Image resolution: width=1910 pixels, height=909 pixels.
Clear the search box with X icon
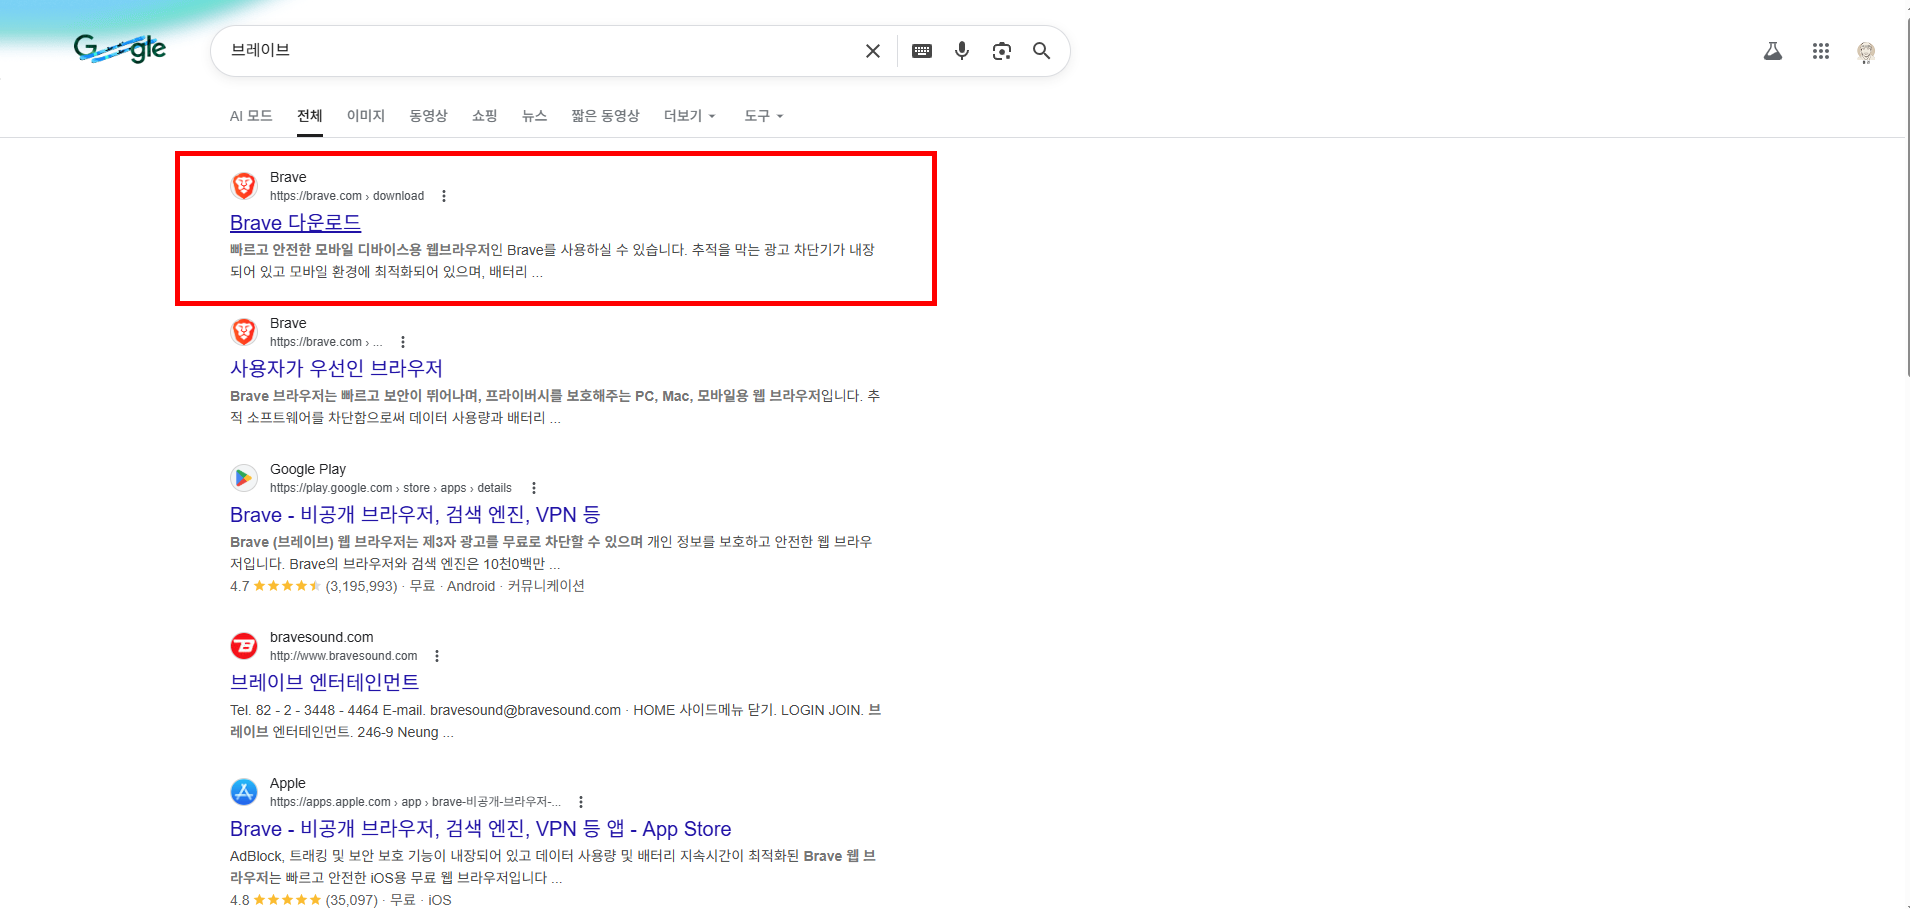pos(873,51)
